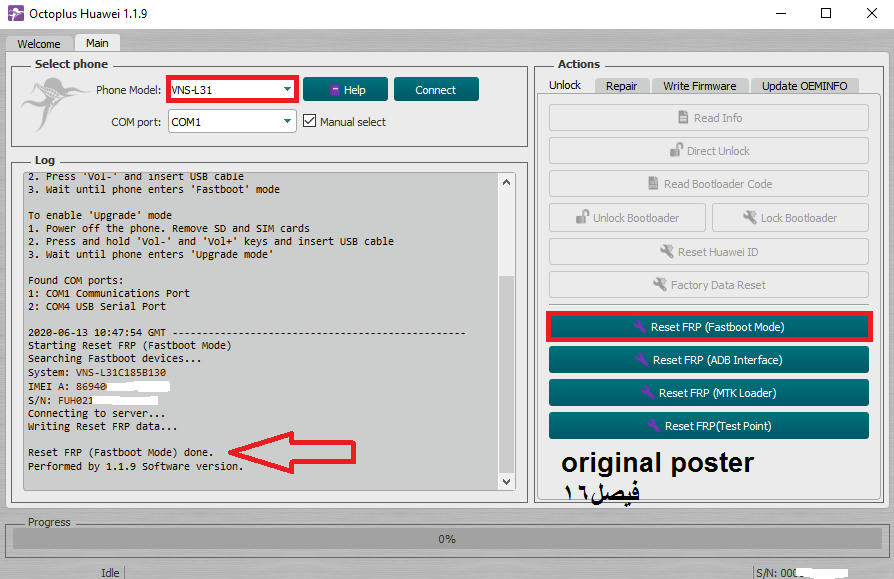Image resolution: width=894 pixels, height=579 pixels.
Task: Click the 'IMEI A:' log line
Action: click(99, 386)
